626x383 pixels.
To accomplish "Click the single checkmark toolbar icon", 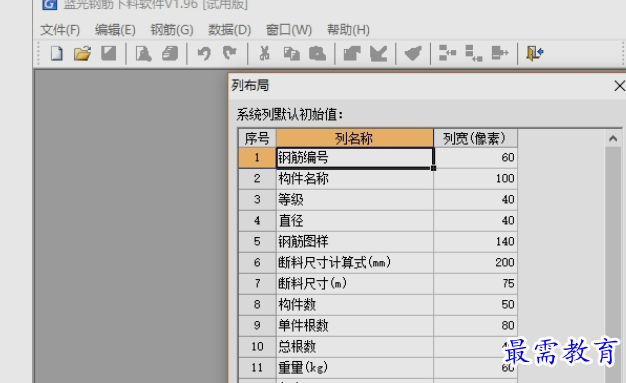I will (413, 53).
